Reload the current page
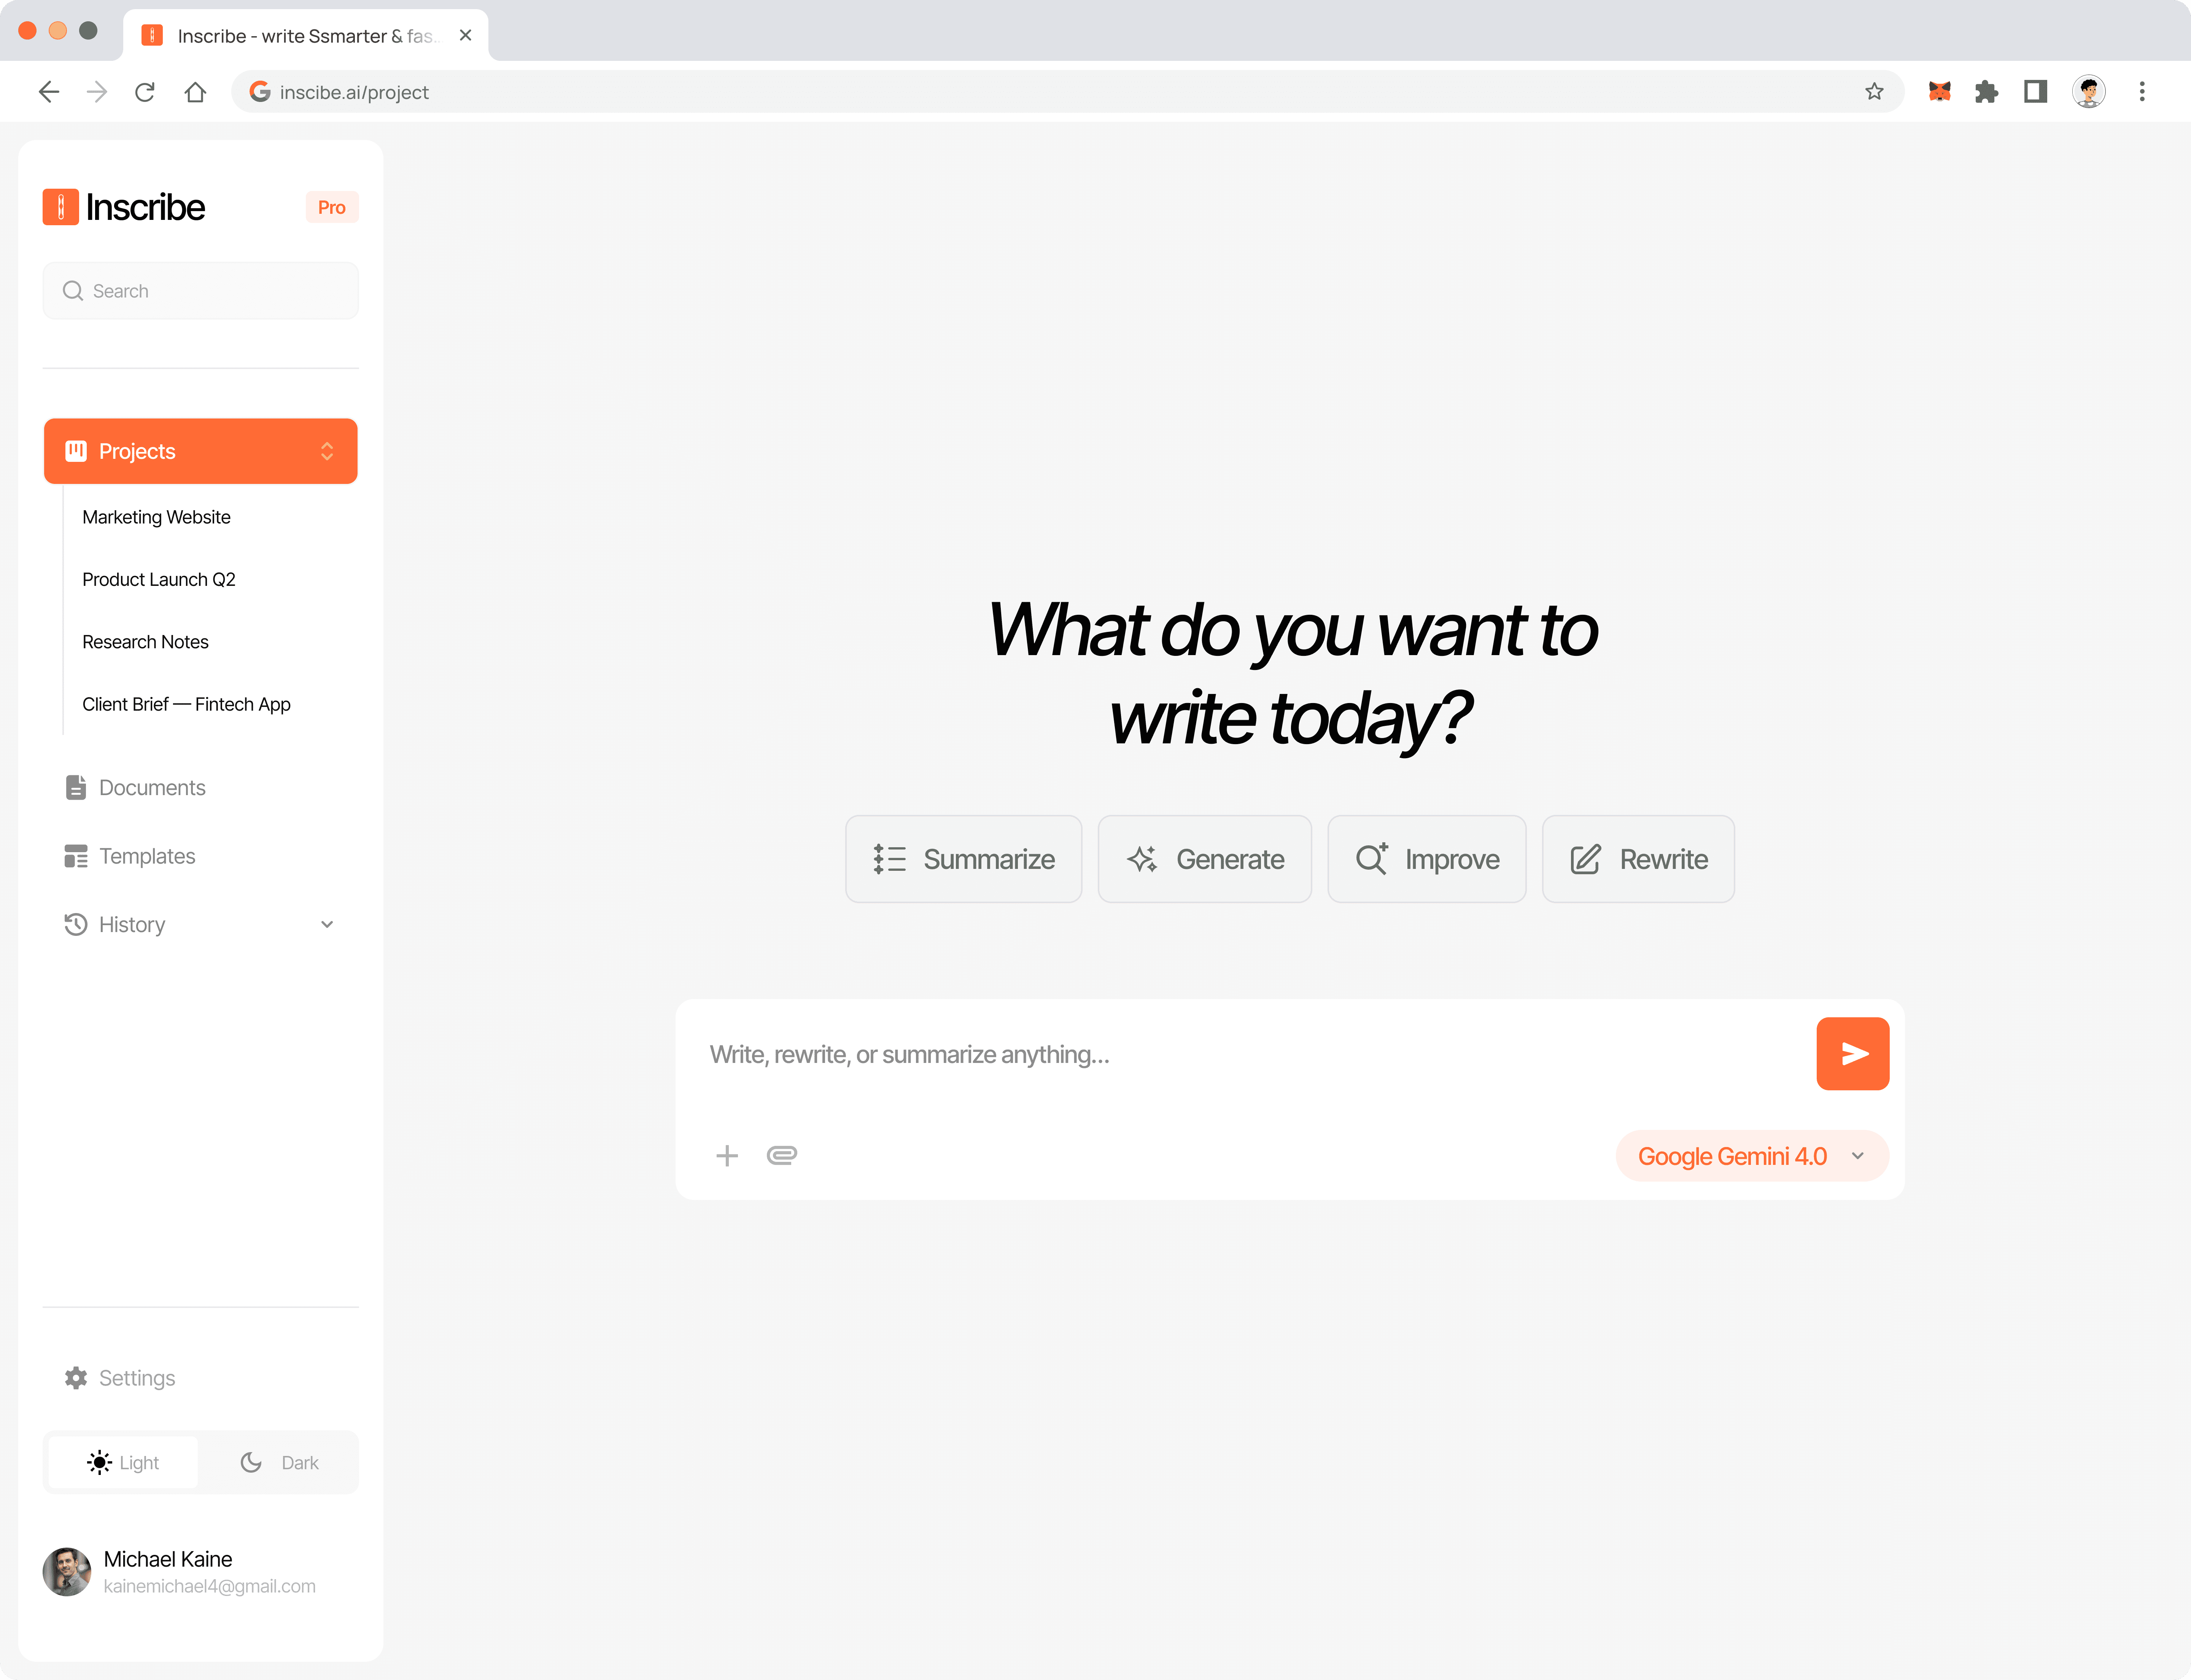The width and height of the screenshot is (2191, 1680). pyautogui.click(x=145, y=92)
